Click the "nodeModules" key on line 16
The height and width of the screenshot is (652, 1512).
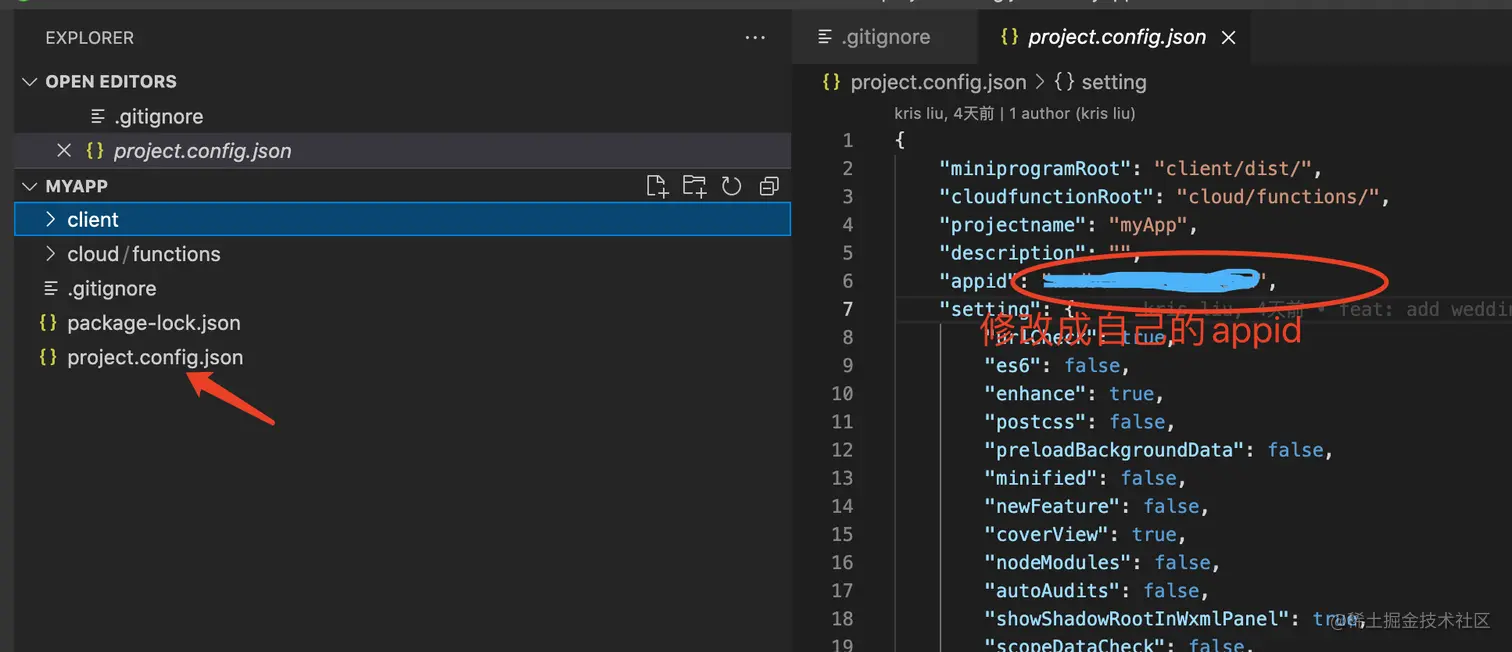pyautogui.click(x=1058, y=562)
